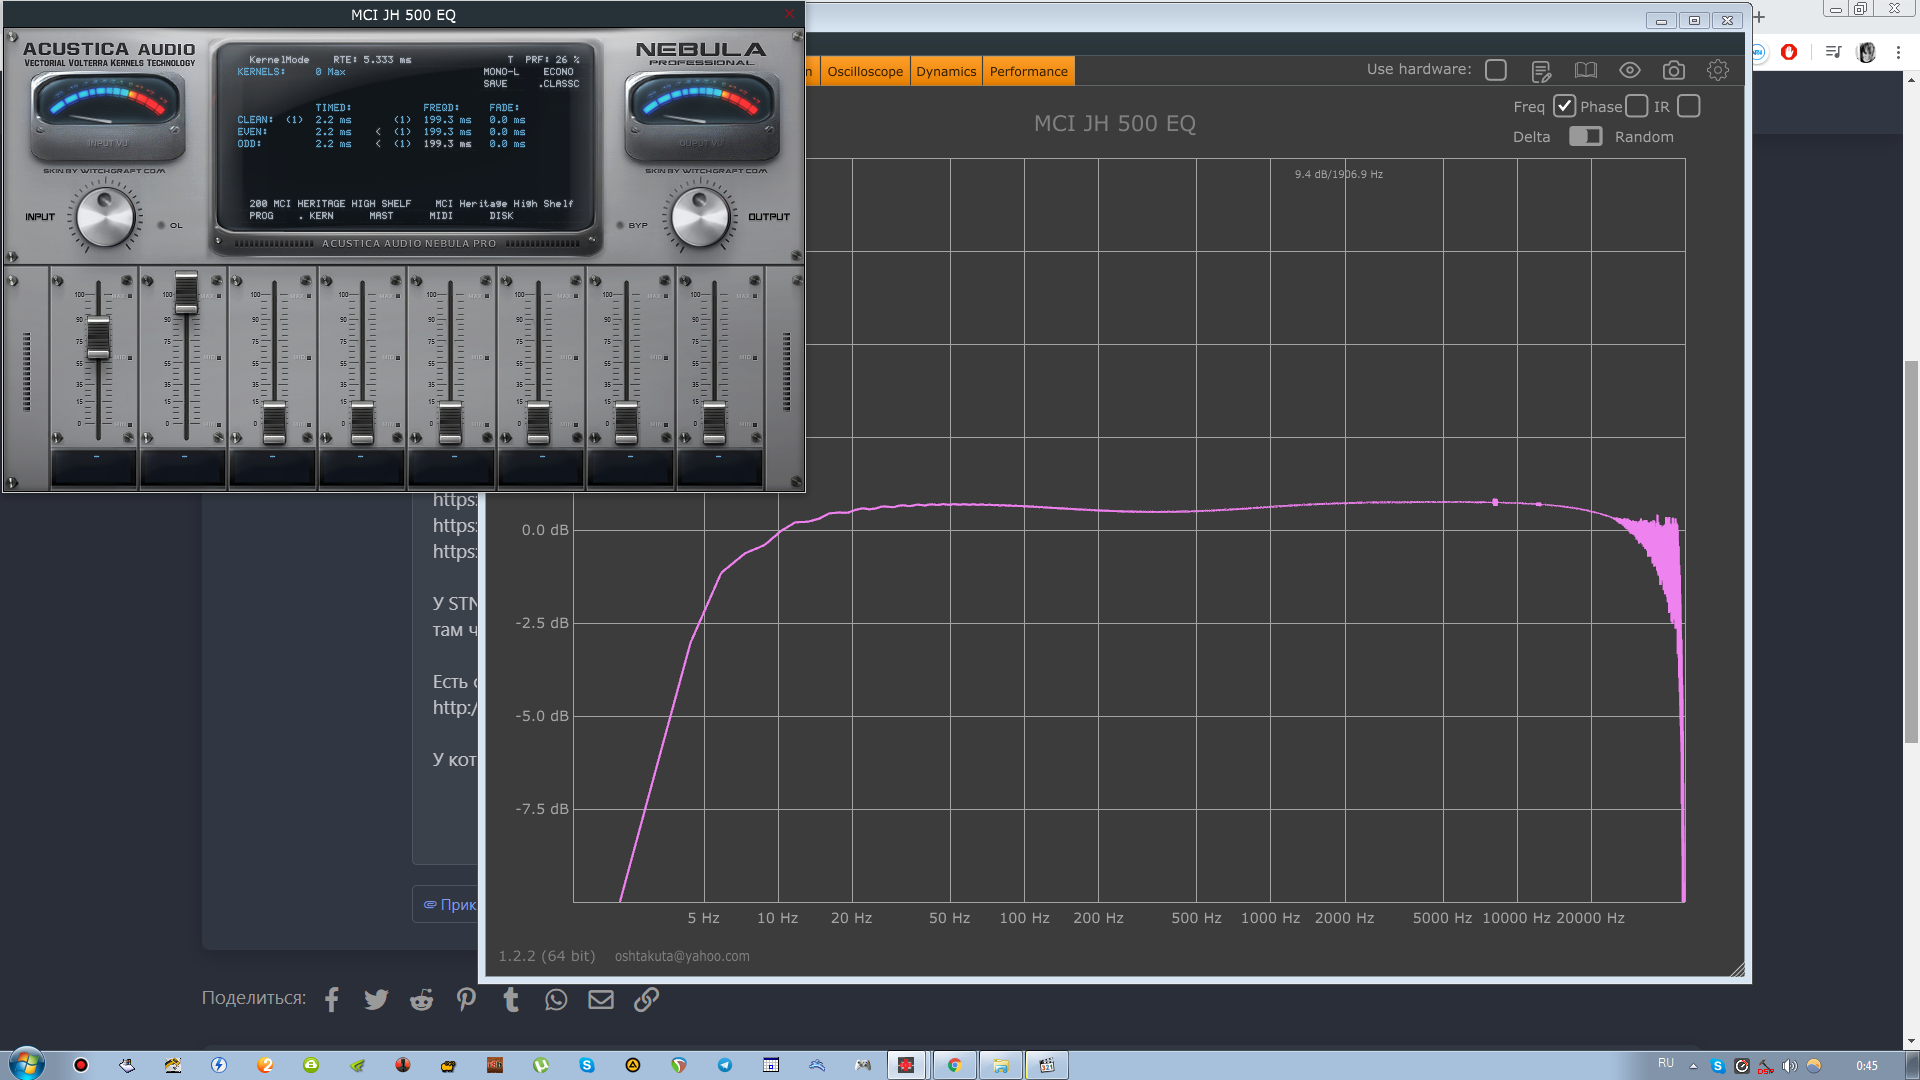Image resolution: width=1920 pixels, height=1080 pixels.
Task: Click the first fader handle in Nebula
Action: (98, 337)
